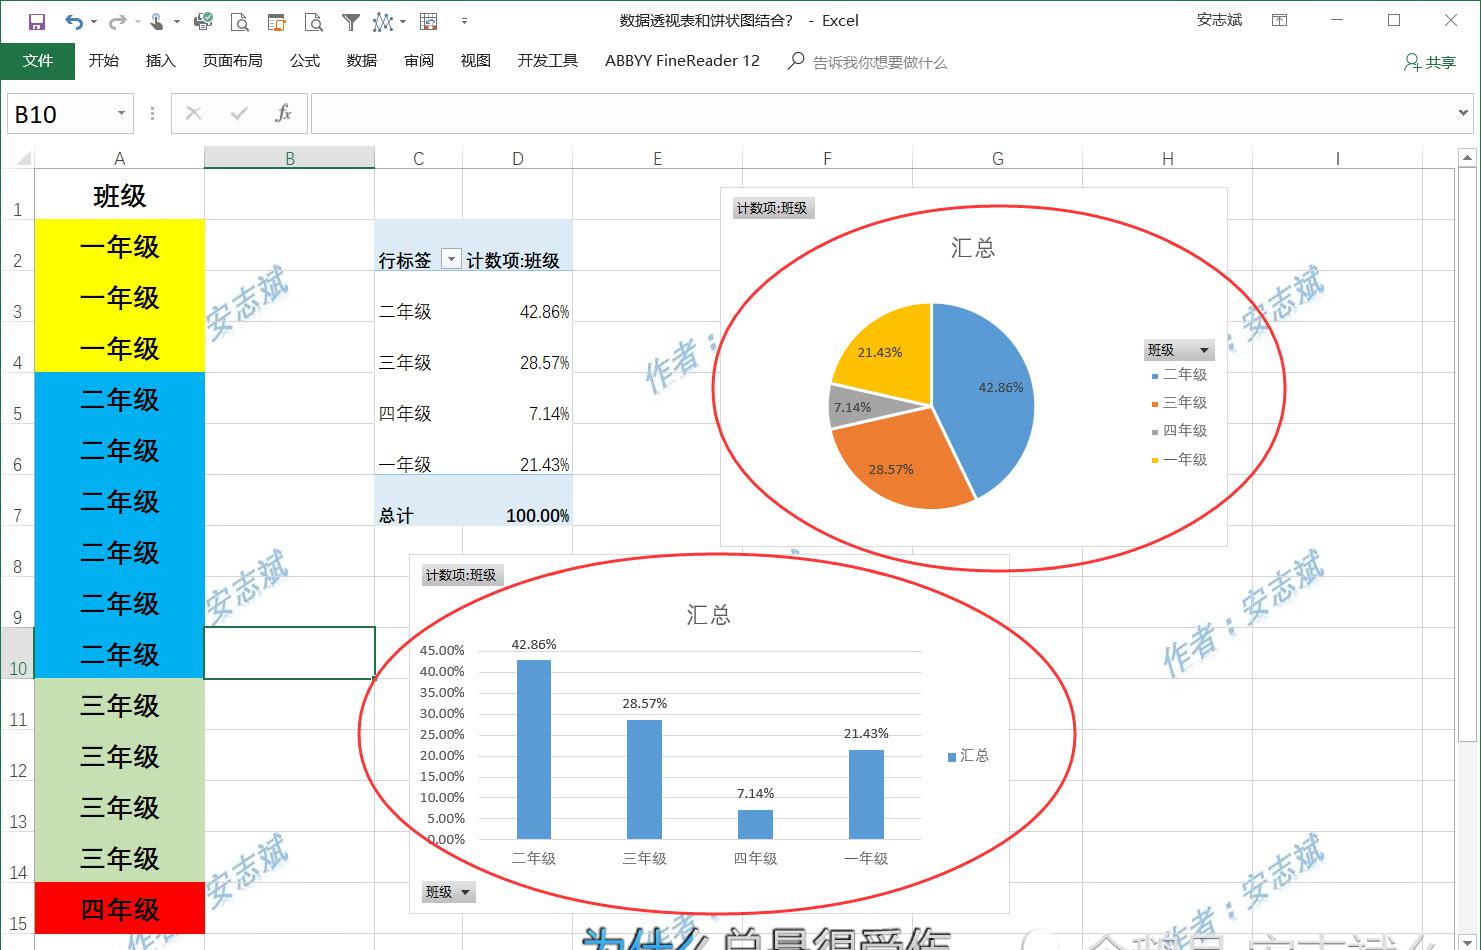Redo the last action
The width and height of the screenshot is (1481, 950).
click(117, 22)
